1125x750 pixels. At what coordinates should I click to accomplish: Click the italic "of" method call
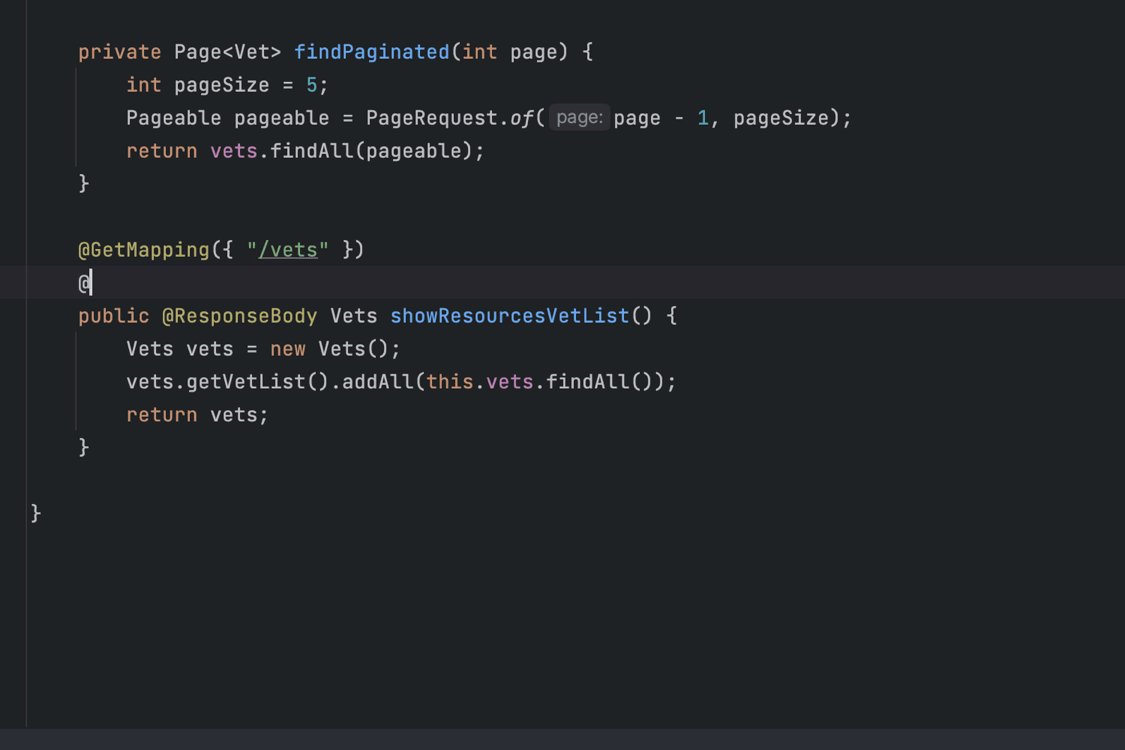(522, 118)
